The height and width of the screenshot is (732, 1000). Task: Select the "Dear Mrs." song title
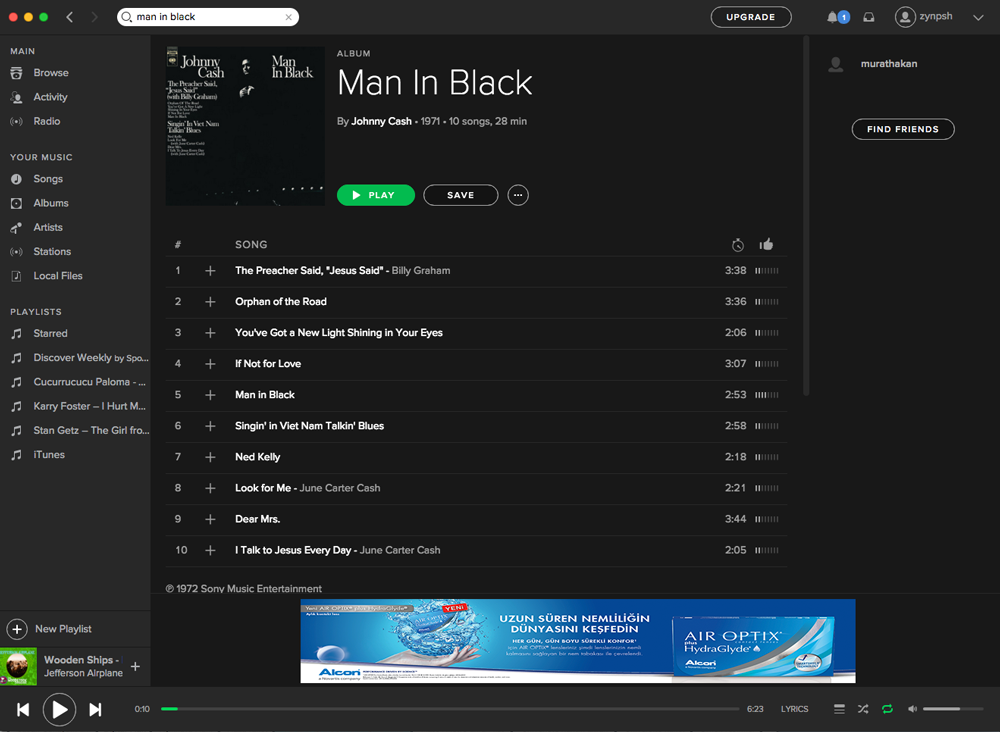pyautogui.click(x=258, y=520)
